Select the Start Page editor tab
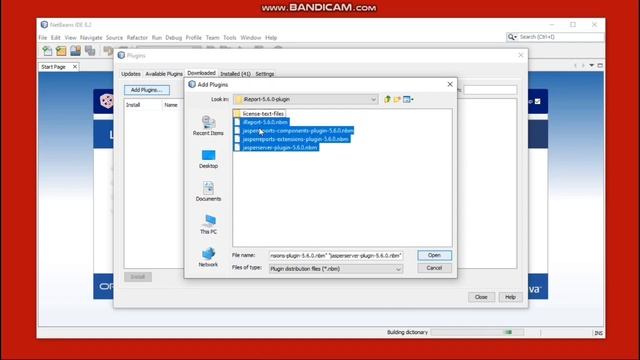This screenshot has width=640, height=360. (x=53, y=67)
